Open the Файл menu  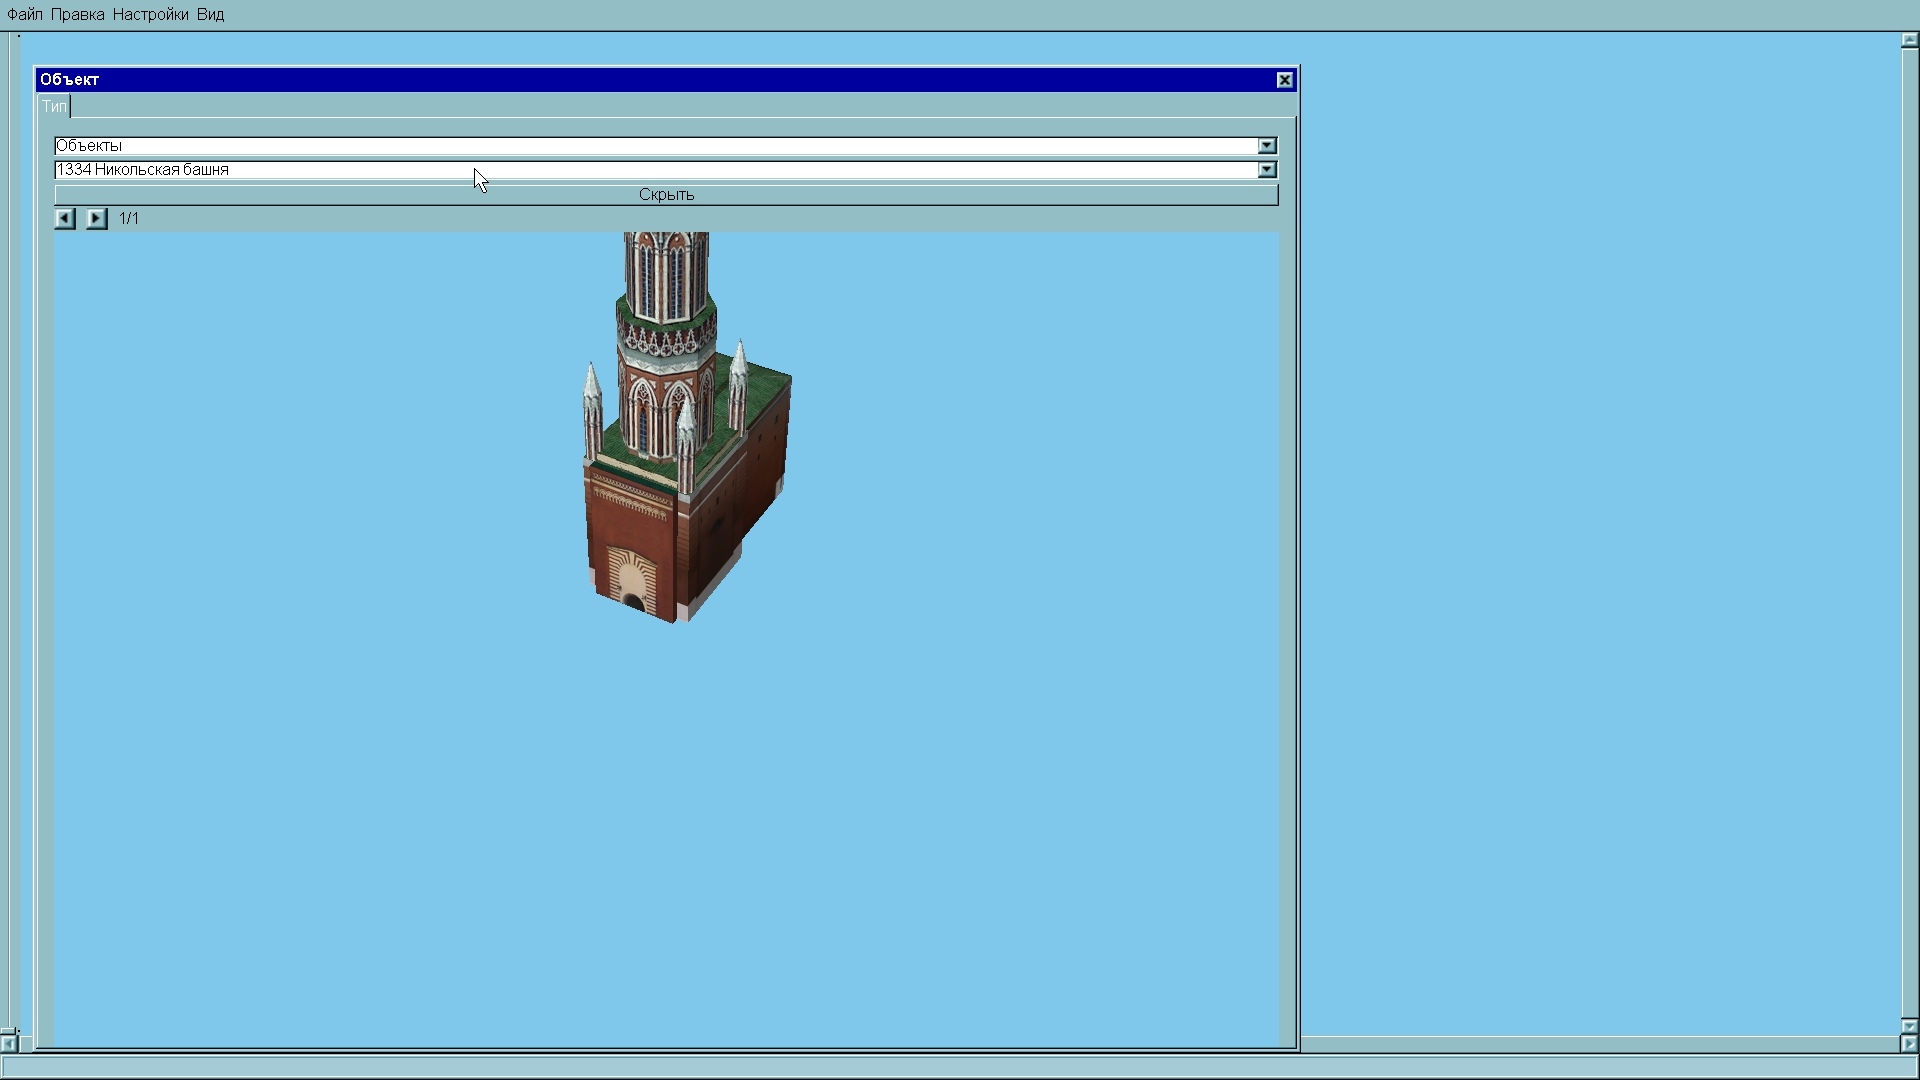24,15
